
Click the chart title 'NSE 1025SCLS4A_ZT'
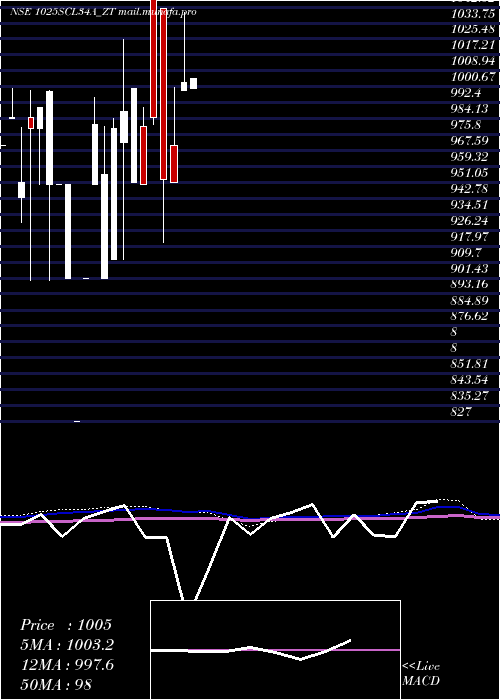(64, 12)
